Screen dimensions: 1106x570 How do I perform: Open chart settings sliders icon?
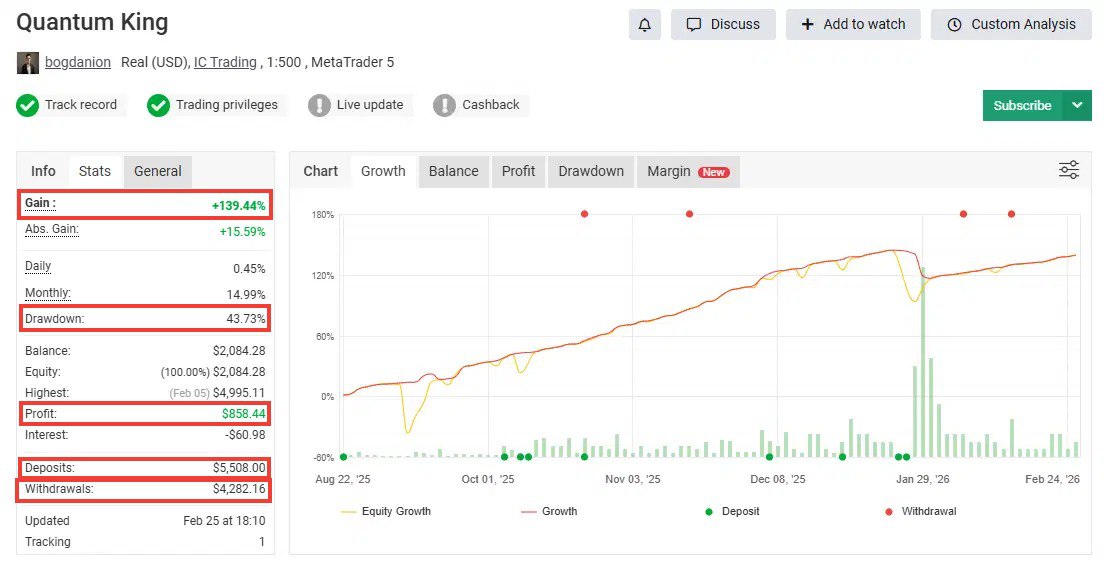(1069, 170)
